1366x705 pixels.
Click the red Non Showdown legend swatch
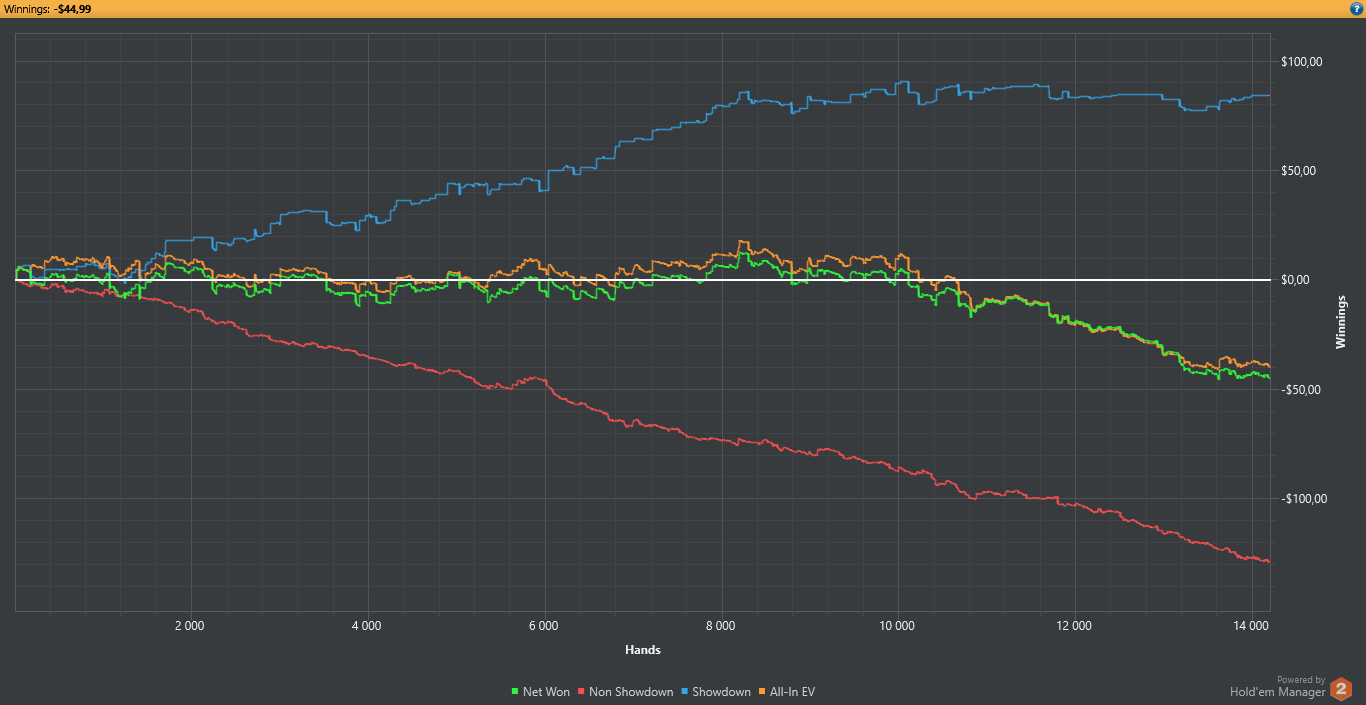(581, 692)
